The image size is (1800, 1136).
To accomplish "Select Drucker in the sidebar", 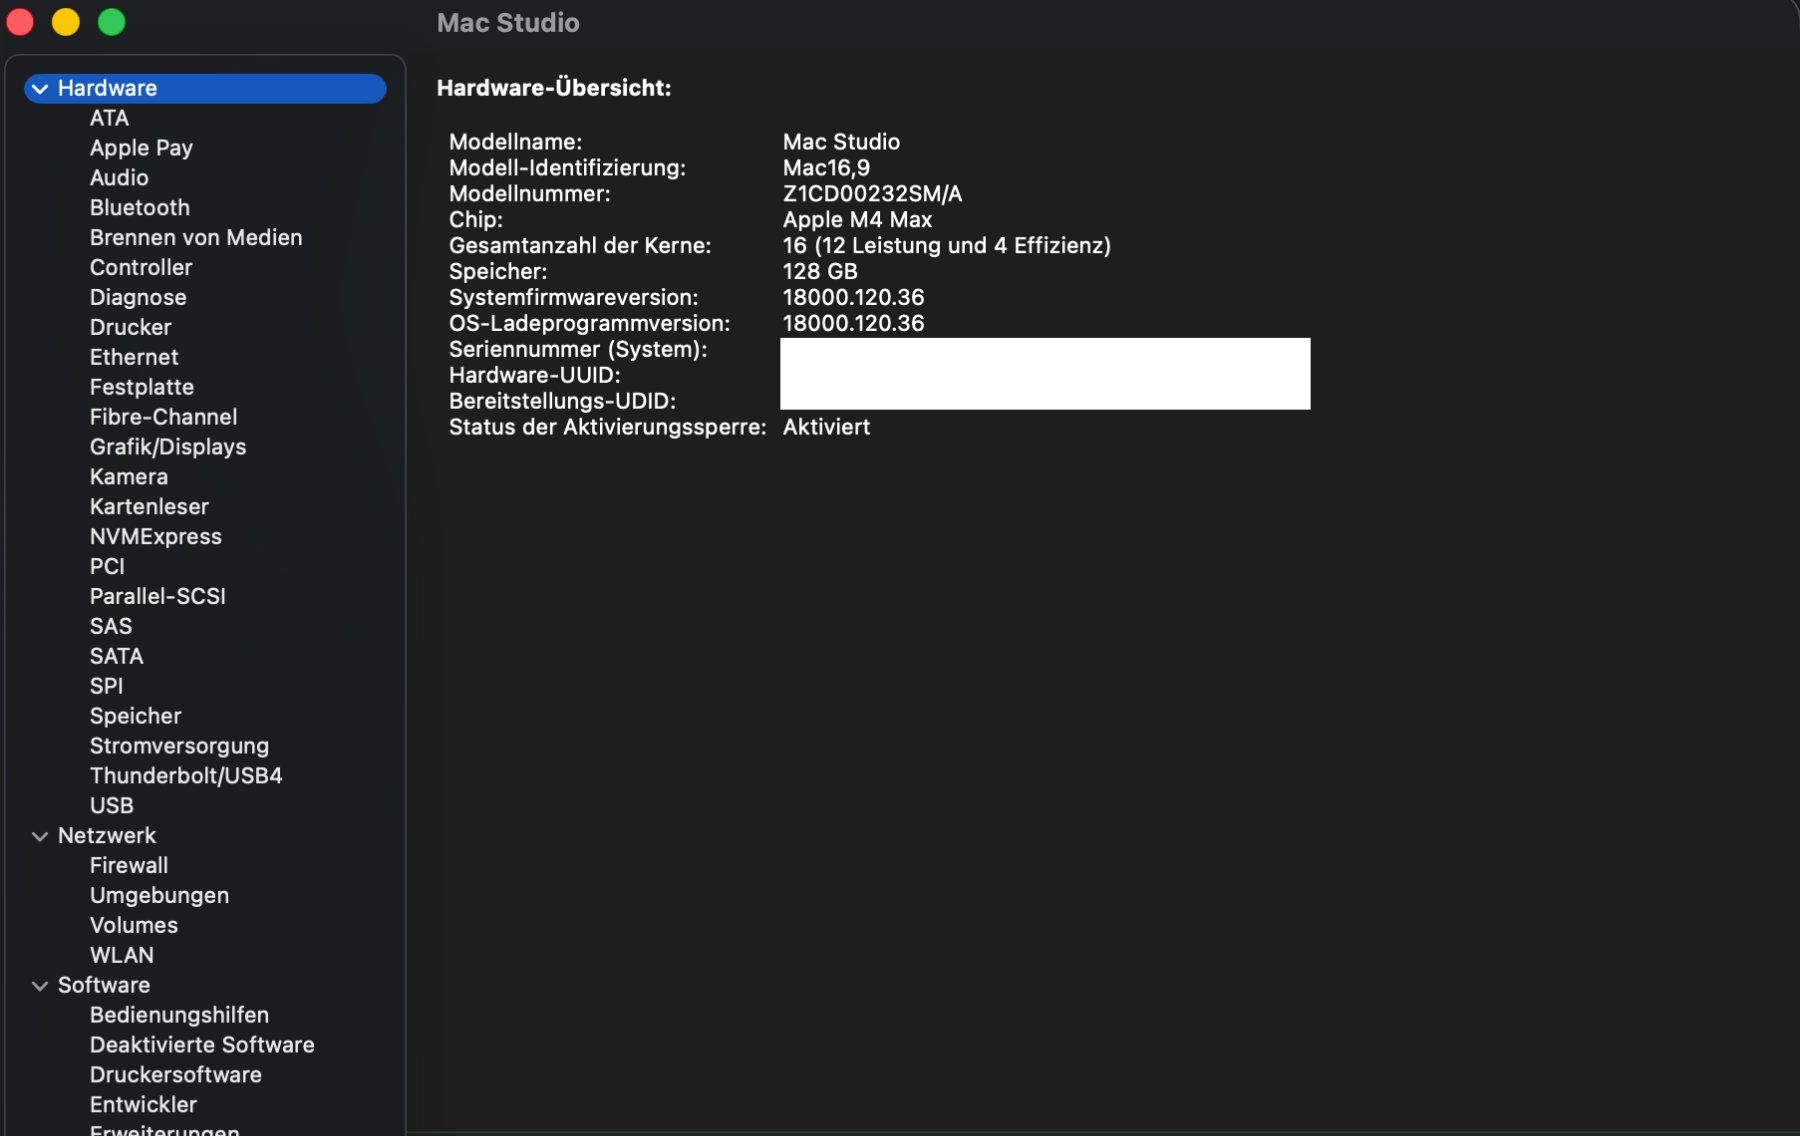I will pyautogui.click(x=131, y=328).
